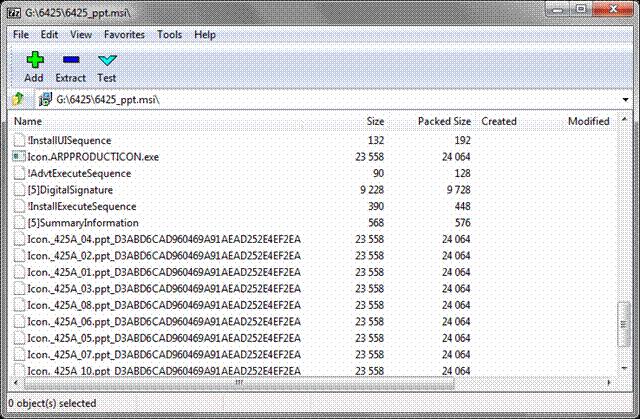Click the horizontal scrollbar right arrow
640x419 pixels.
pos(609,383)
